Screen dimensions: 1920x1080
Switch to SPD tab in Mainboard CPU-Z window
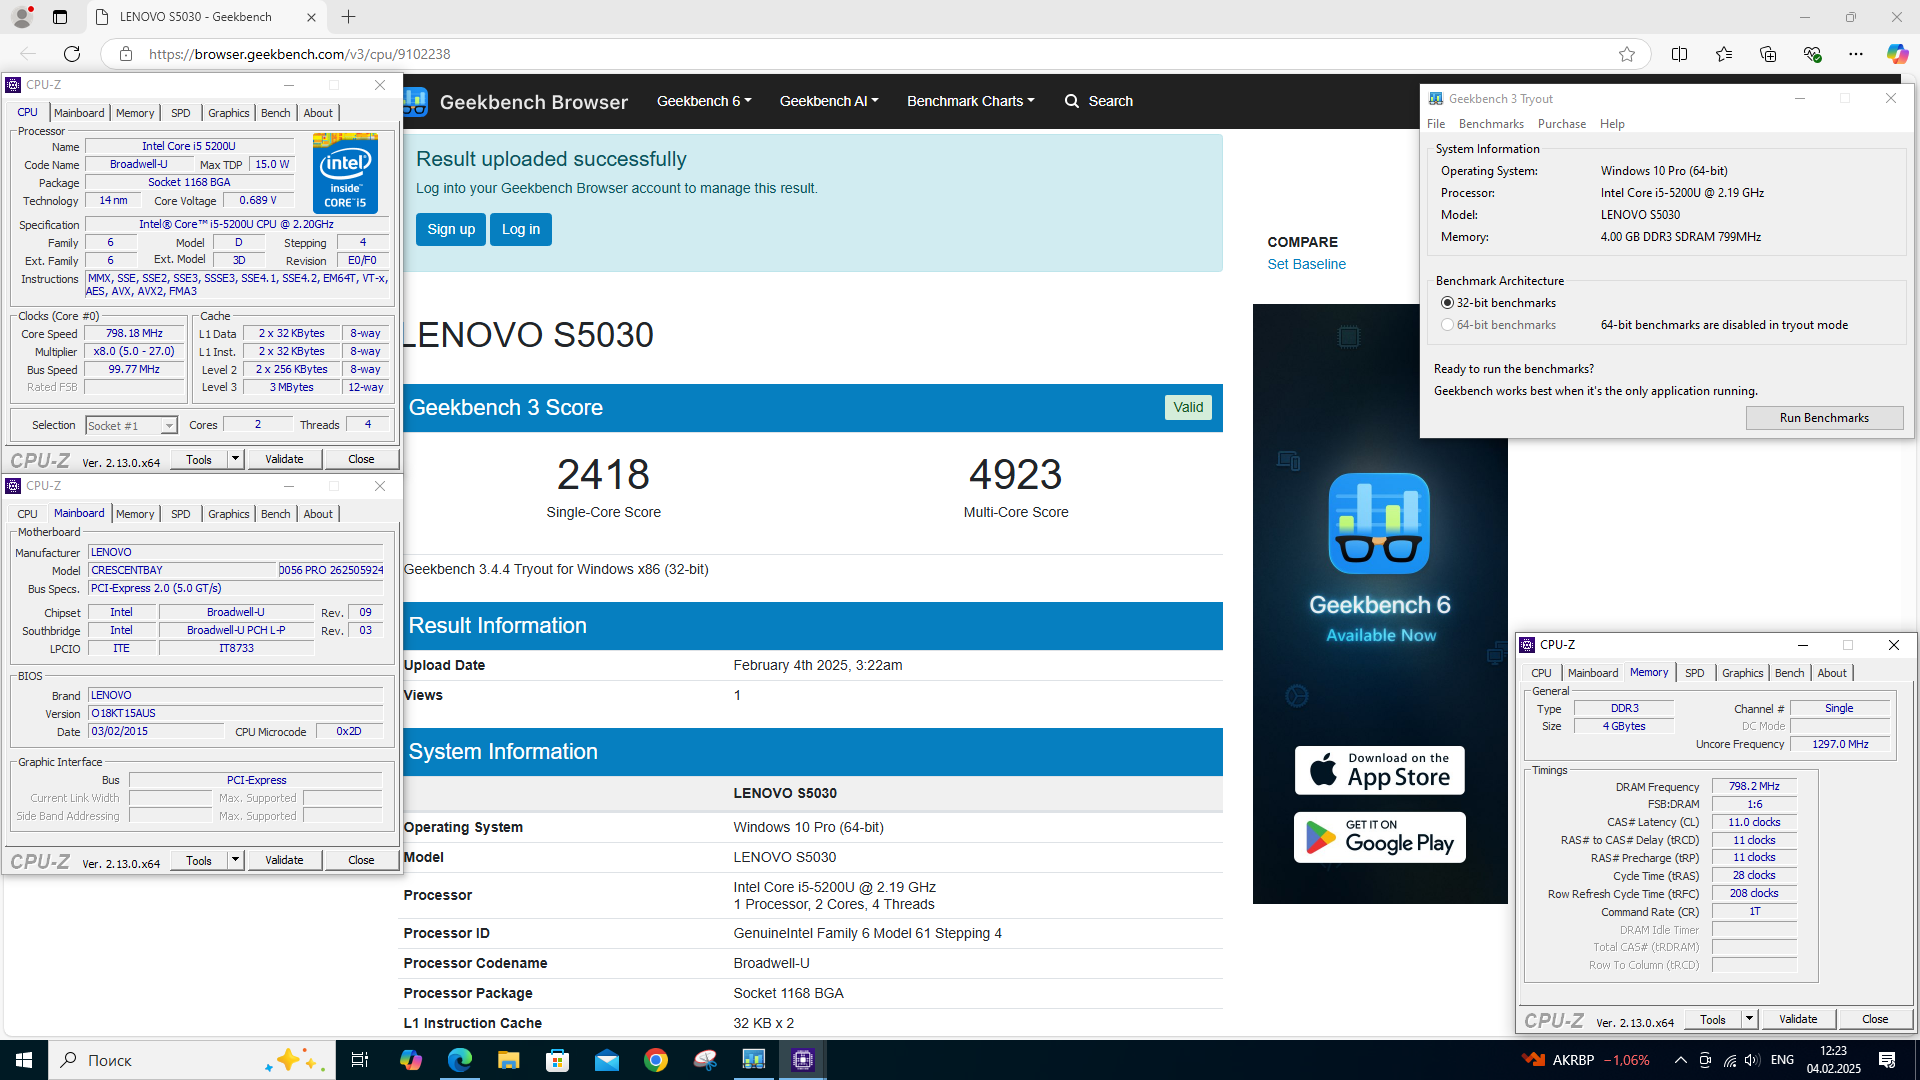180,514
